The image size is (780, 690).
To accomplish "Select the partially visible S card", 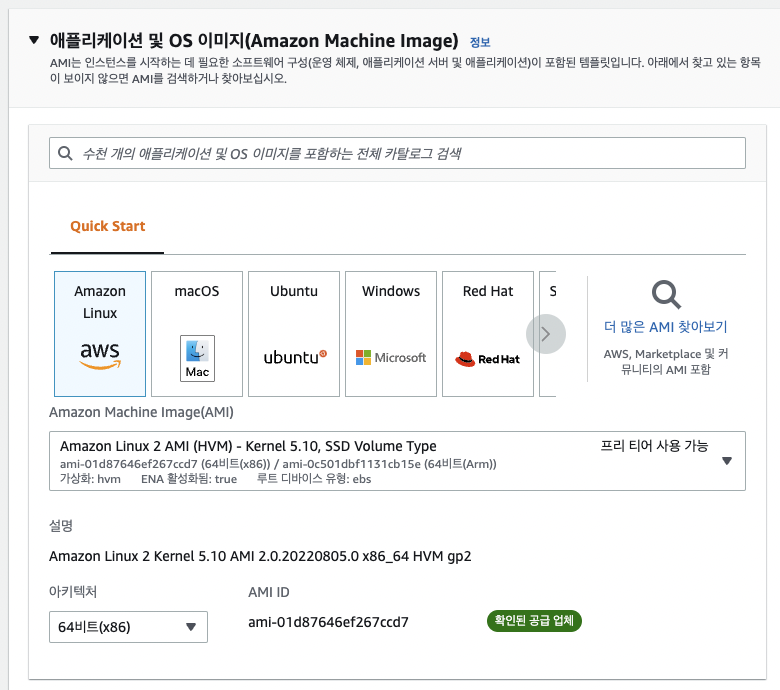I will point(548,334).
